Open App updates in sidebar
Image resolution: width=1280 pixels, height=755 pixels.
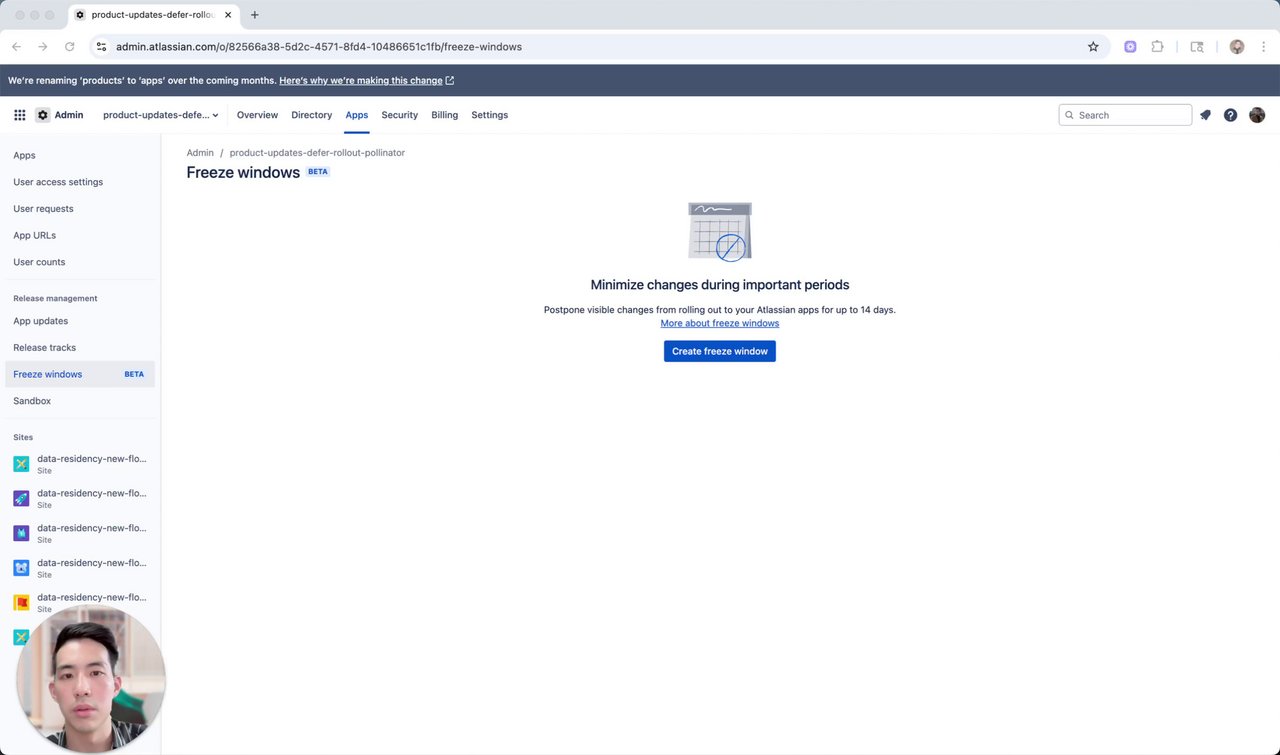[80, 321]
